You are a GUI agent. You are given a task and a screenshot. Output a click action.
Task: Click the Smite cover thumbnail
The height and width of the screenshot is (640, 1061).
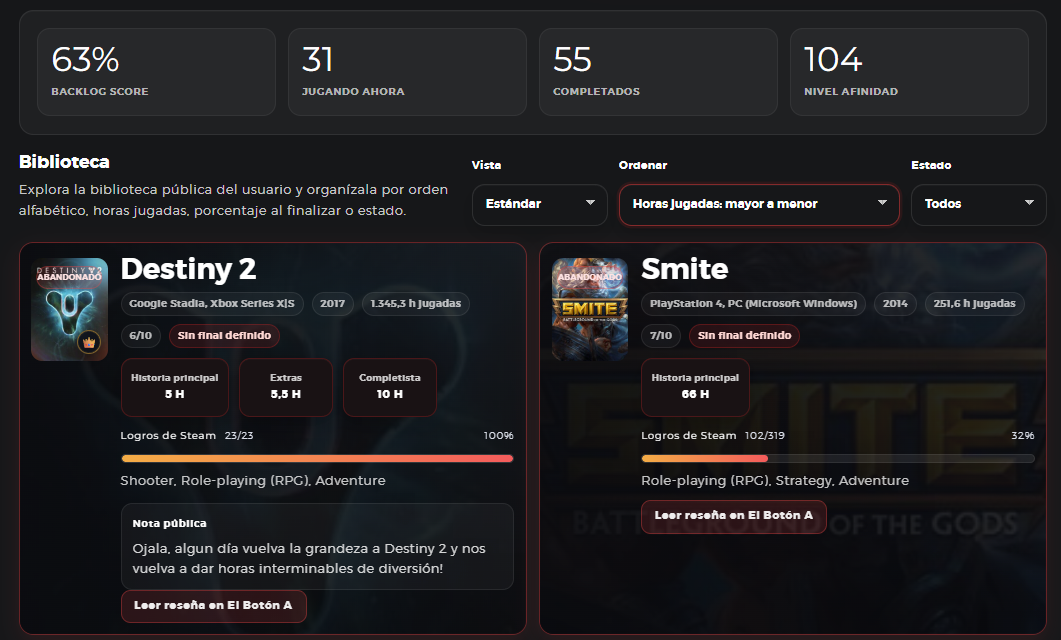point(590,309)
